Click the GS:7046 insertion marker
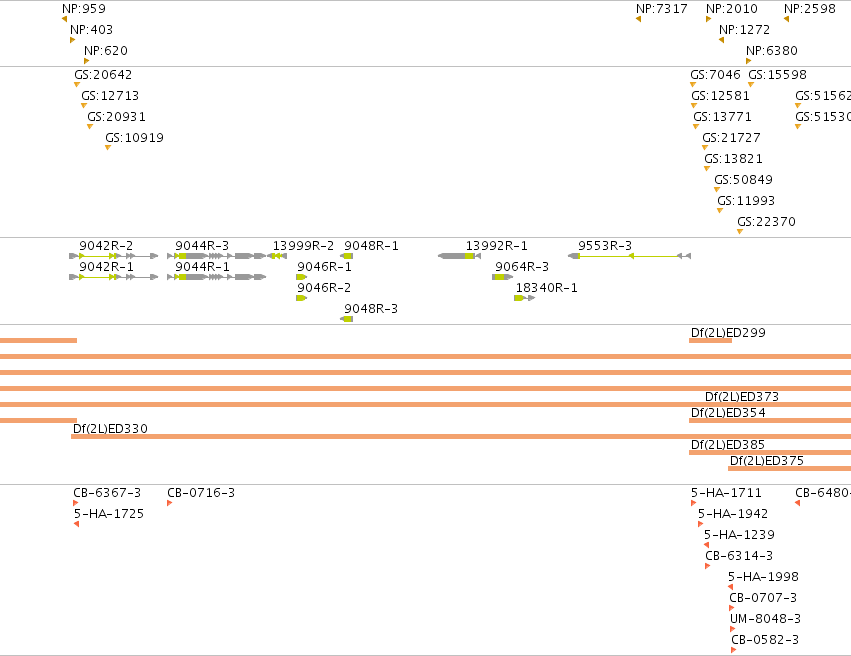851x656 pixels. point(693,85)
